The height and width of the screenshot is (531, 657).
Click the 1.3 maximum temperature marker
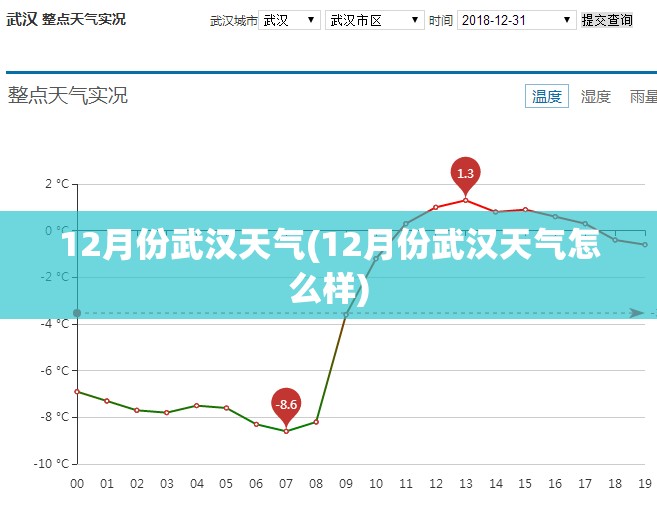(x=465, y=174)
